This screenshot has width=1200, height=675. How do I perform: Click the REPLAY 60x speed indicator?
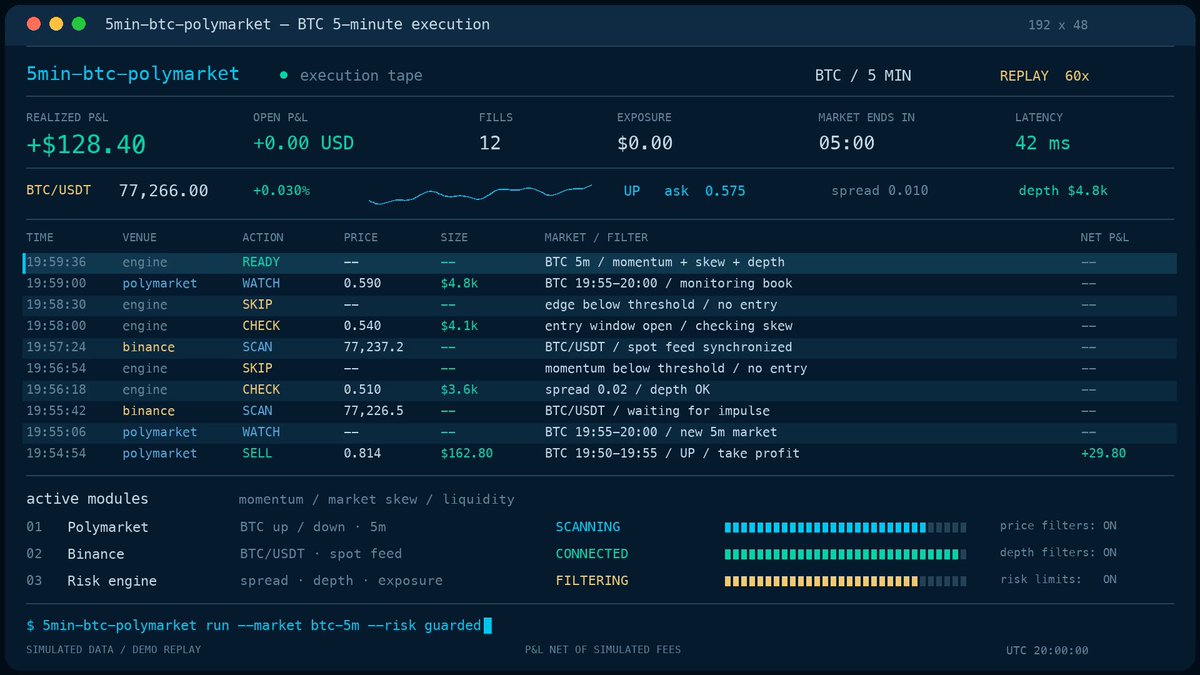click(1044, 76)
